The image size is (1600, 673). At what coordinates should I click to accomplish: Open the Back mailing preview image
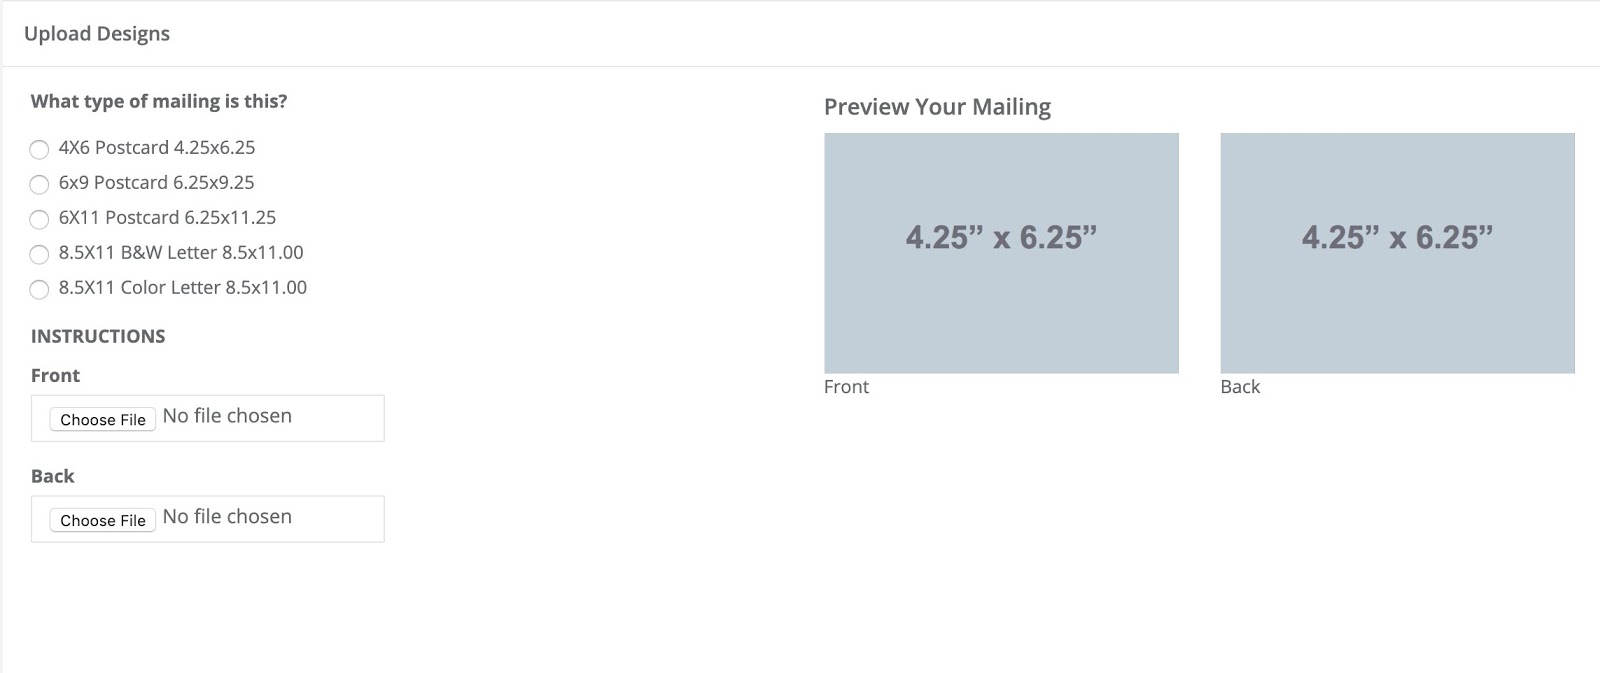pos(1397,253)
